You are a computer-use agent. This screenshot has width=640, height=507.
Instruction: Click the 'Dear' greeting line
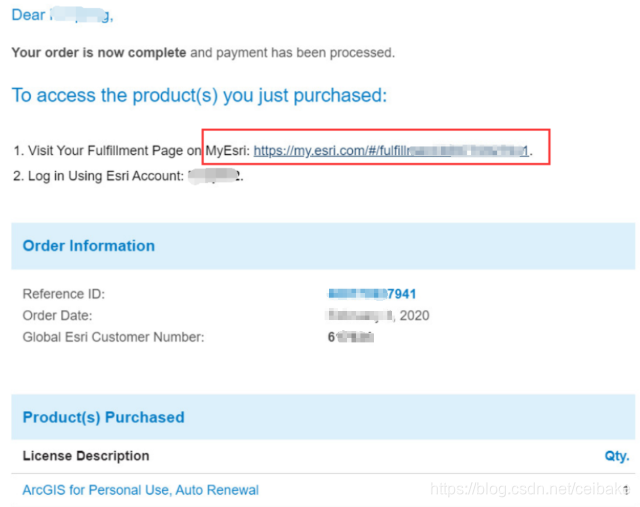click(x=62, y=15)
